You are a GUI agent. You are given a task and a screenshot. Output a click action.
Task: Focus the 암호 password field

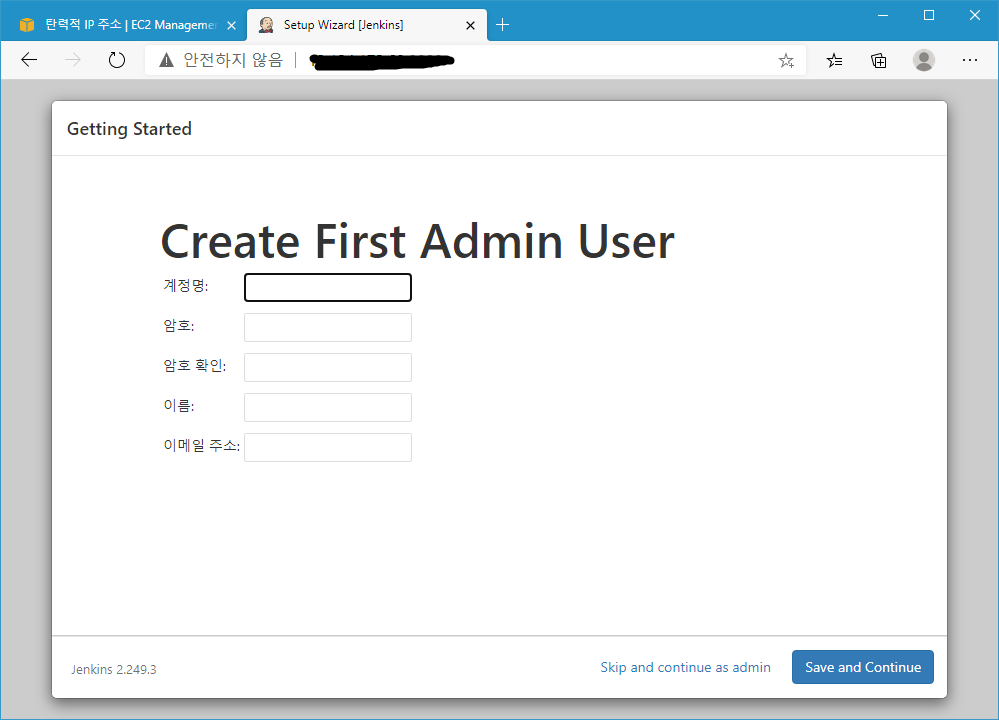(x=327, y=328)
